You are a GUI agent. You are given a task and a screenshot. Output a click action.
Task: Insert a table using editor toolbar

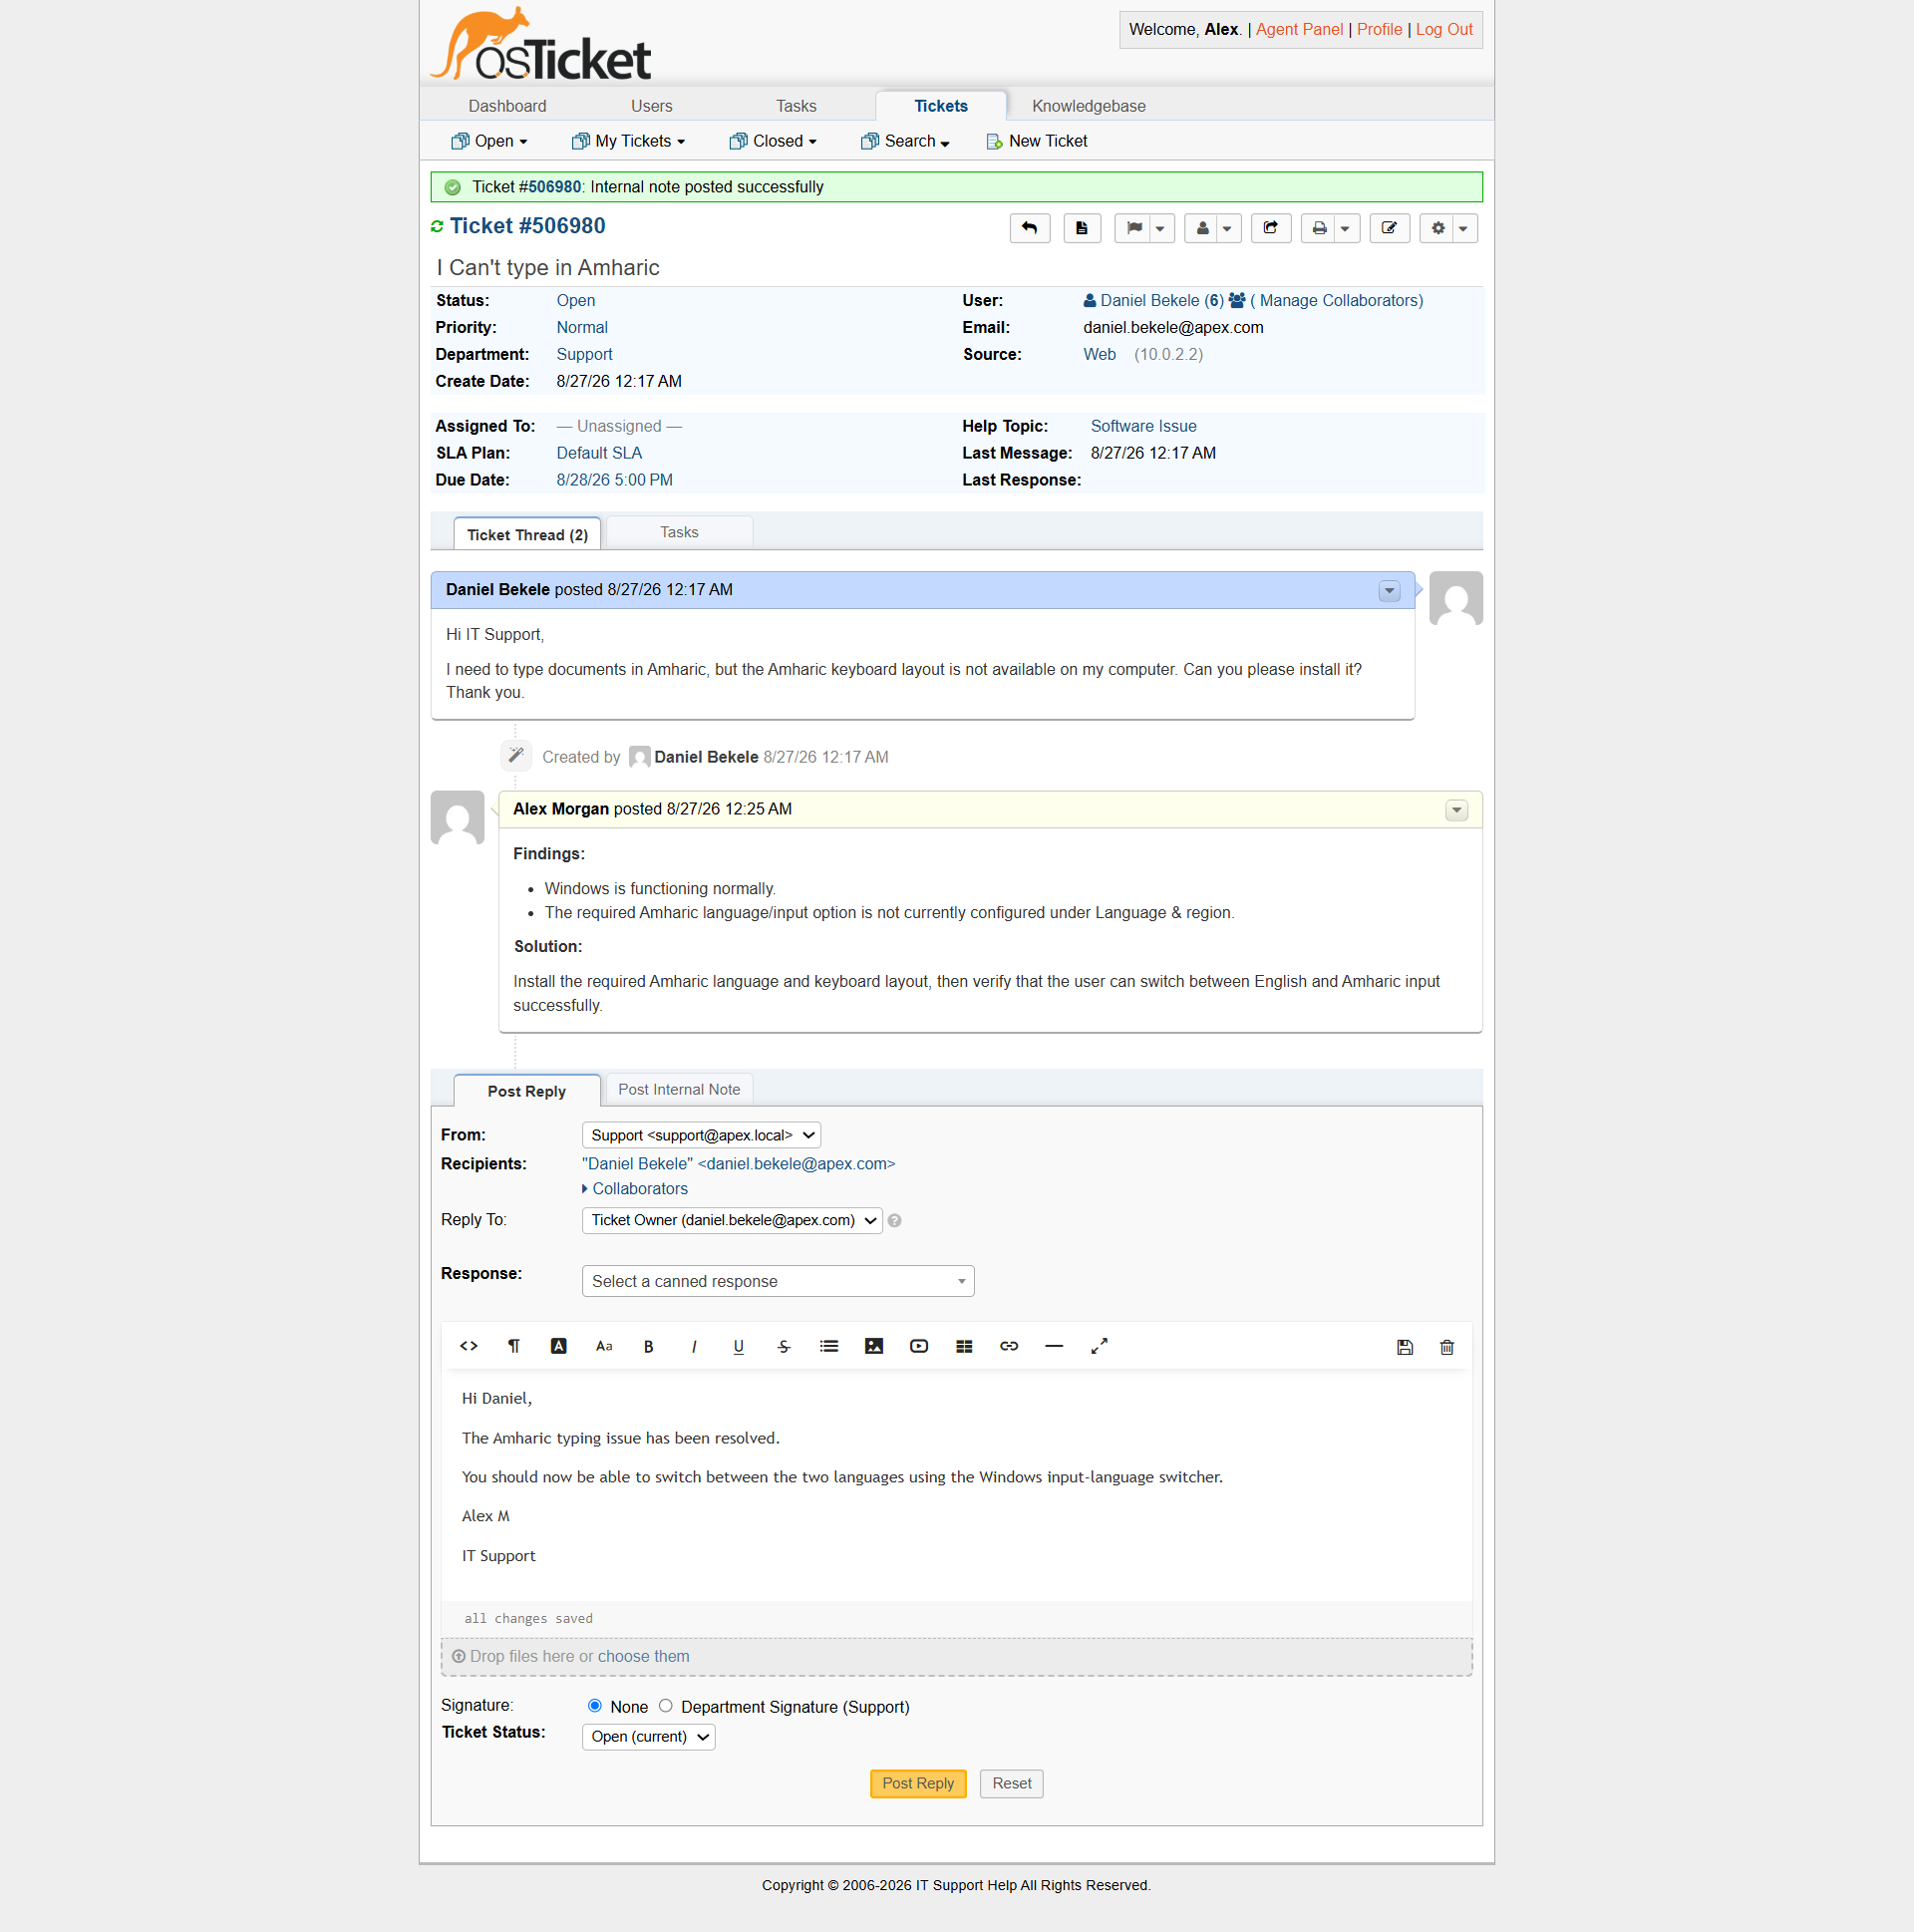(964, 1346)
